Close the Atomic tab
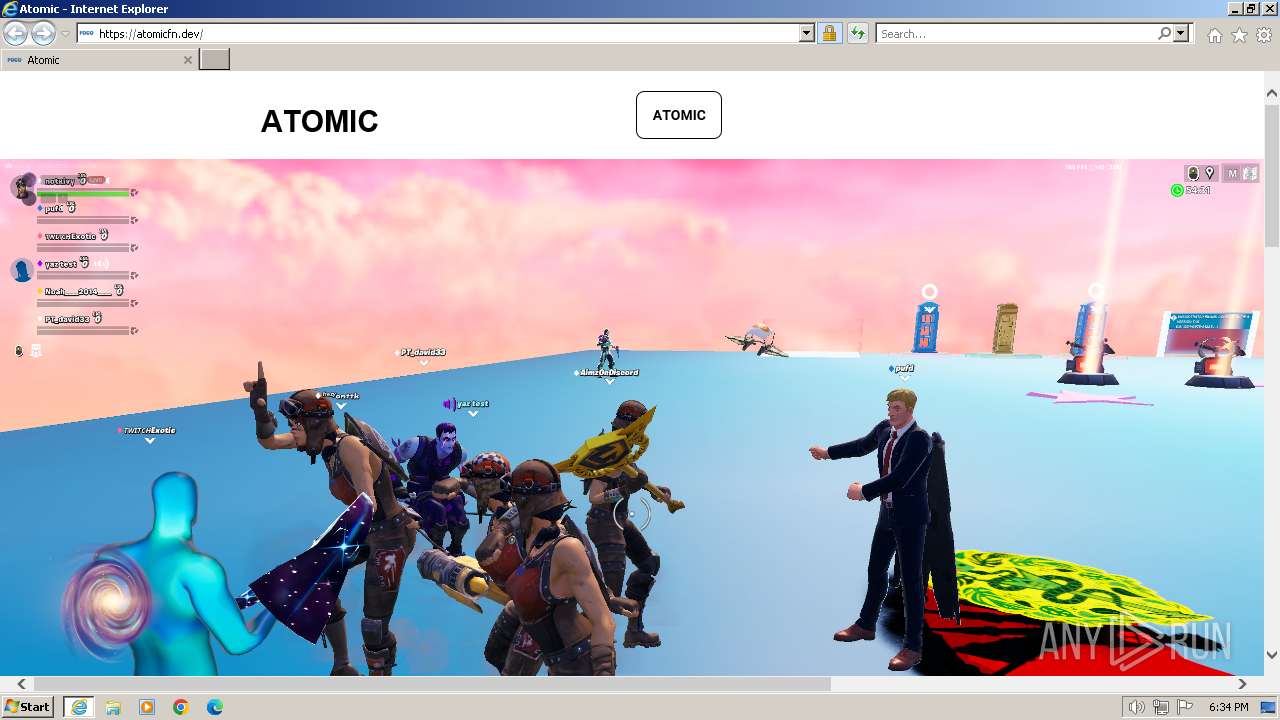This screenshot has width=1280, height=720. coord(187,60)
